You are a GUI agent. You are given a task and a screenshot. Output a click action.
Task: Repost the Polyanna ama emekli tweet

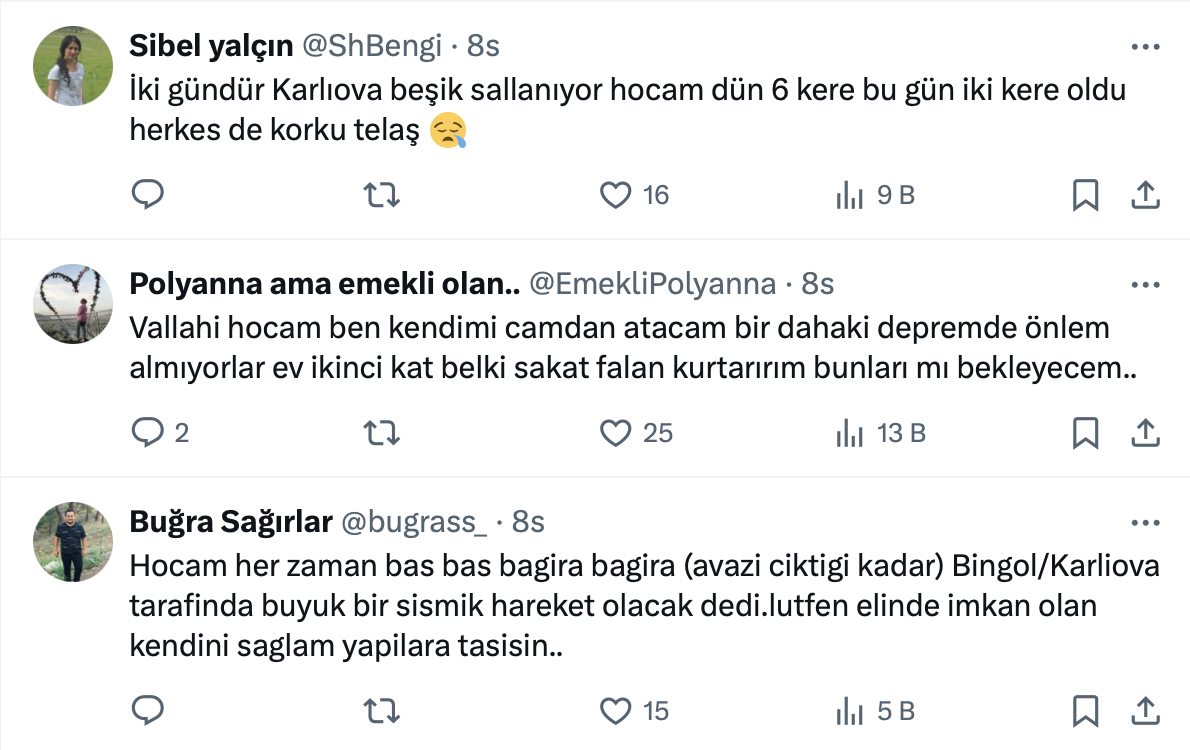pyautogui.click(x=381, y=432)
